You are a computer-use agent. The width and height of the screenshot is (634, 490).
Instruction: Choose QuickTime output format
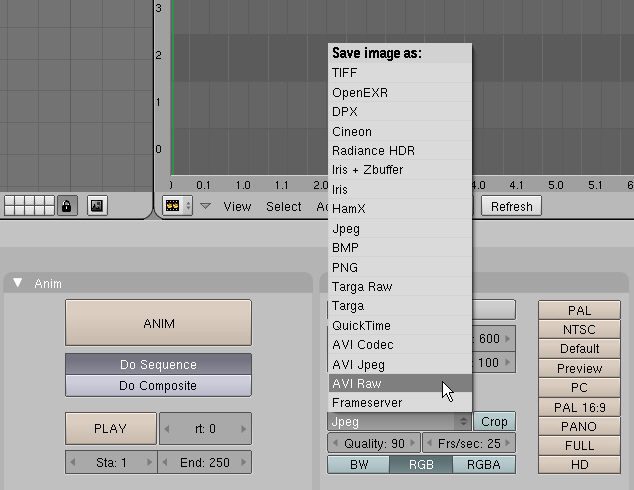(x=400, y=325)
